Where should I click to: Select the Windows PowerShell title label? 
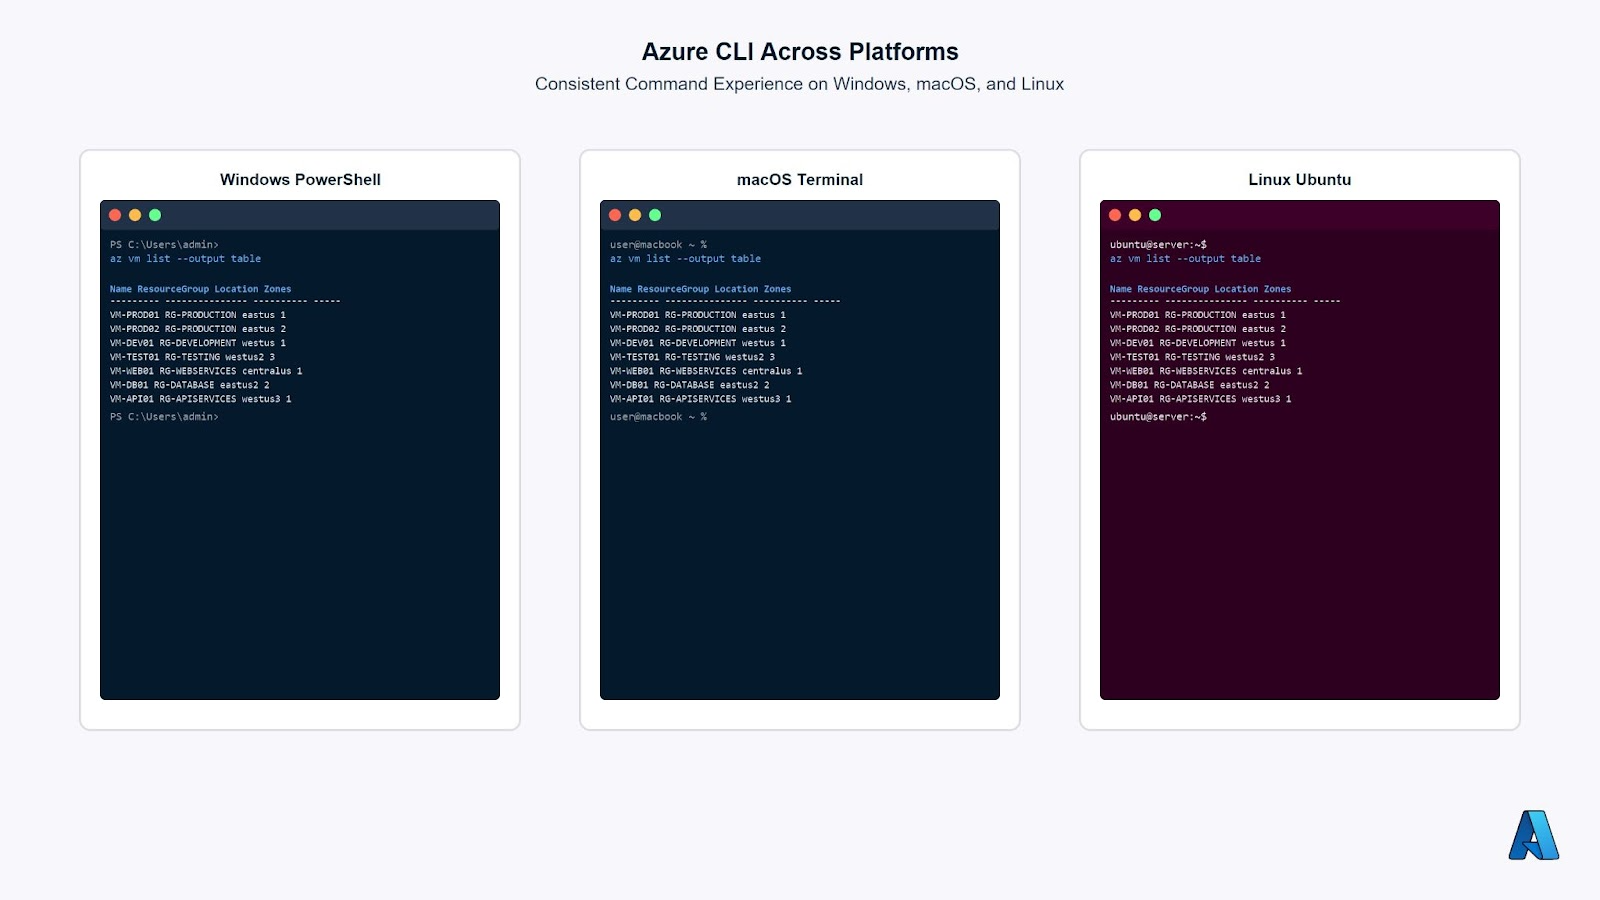pos(300,180)
